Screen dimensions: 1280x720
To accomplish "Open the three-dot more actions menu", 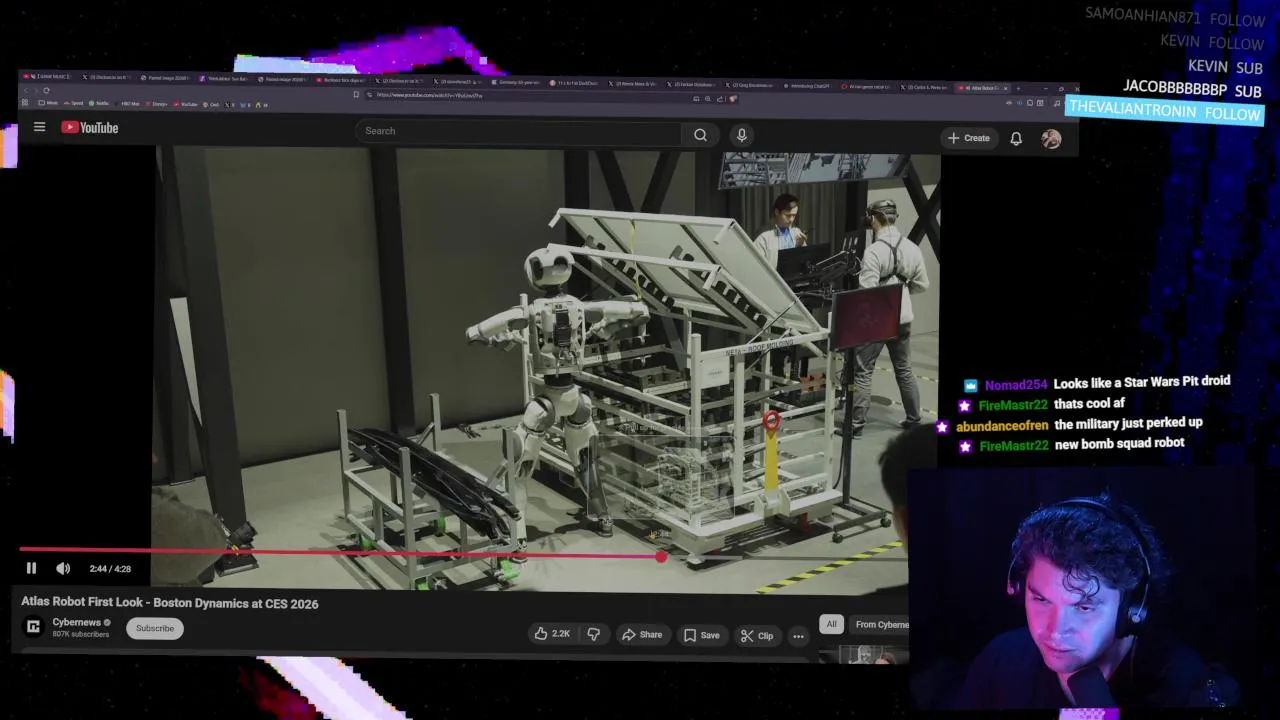I will (x=798, y=636).
